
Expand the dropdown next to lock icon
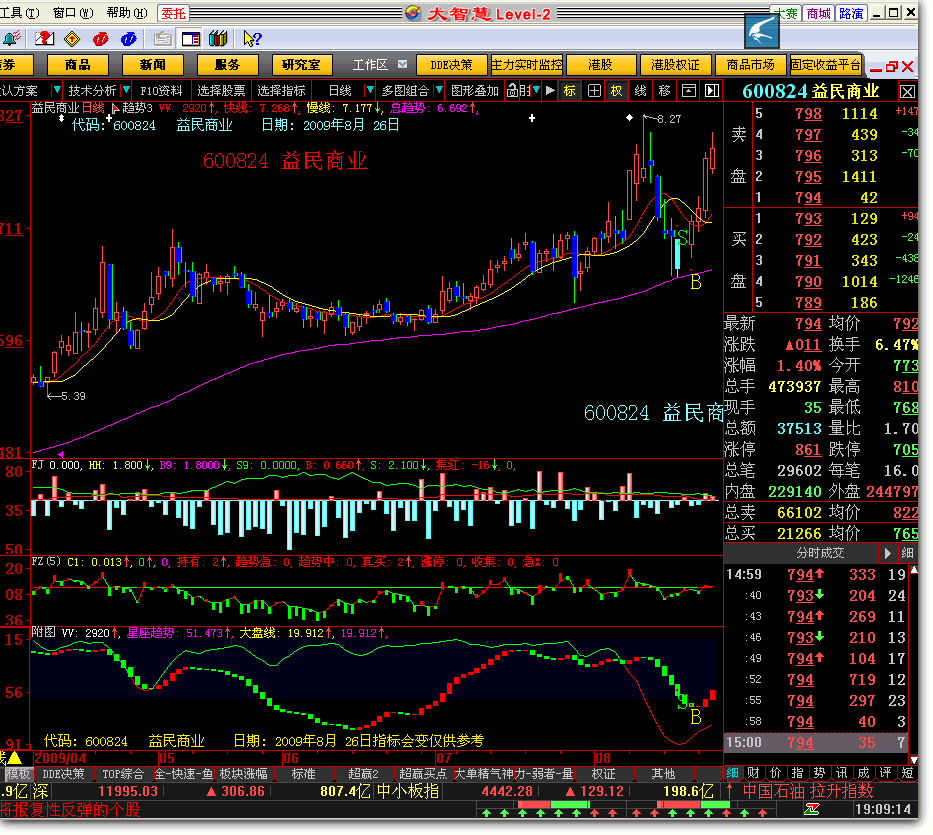pyautogui.click(x=537, y=90)
